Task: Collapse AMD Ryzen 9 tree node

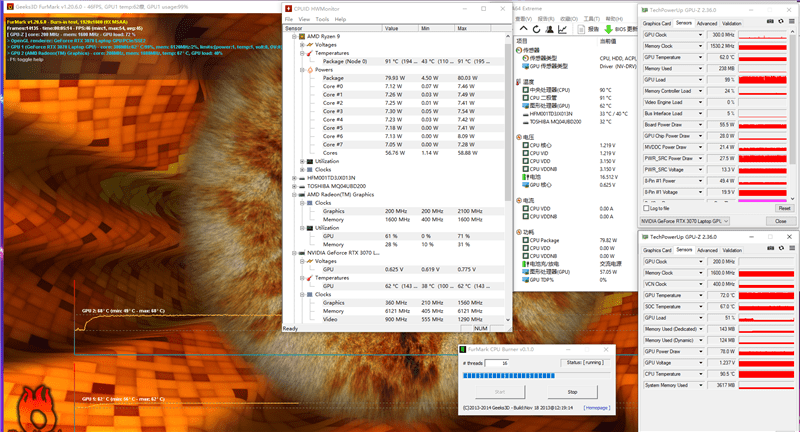Action: tap(294, 37)
